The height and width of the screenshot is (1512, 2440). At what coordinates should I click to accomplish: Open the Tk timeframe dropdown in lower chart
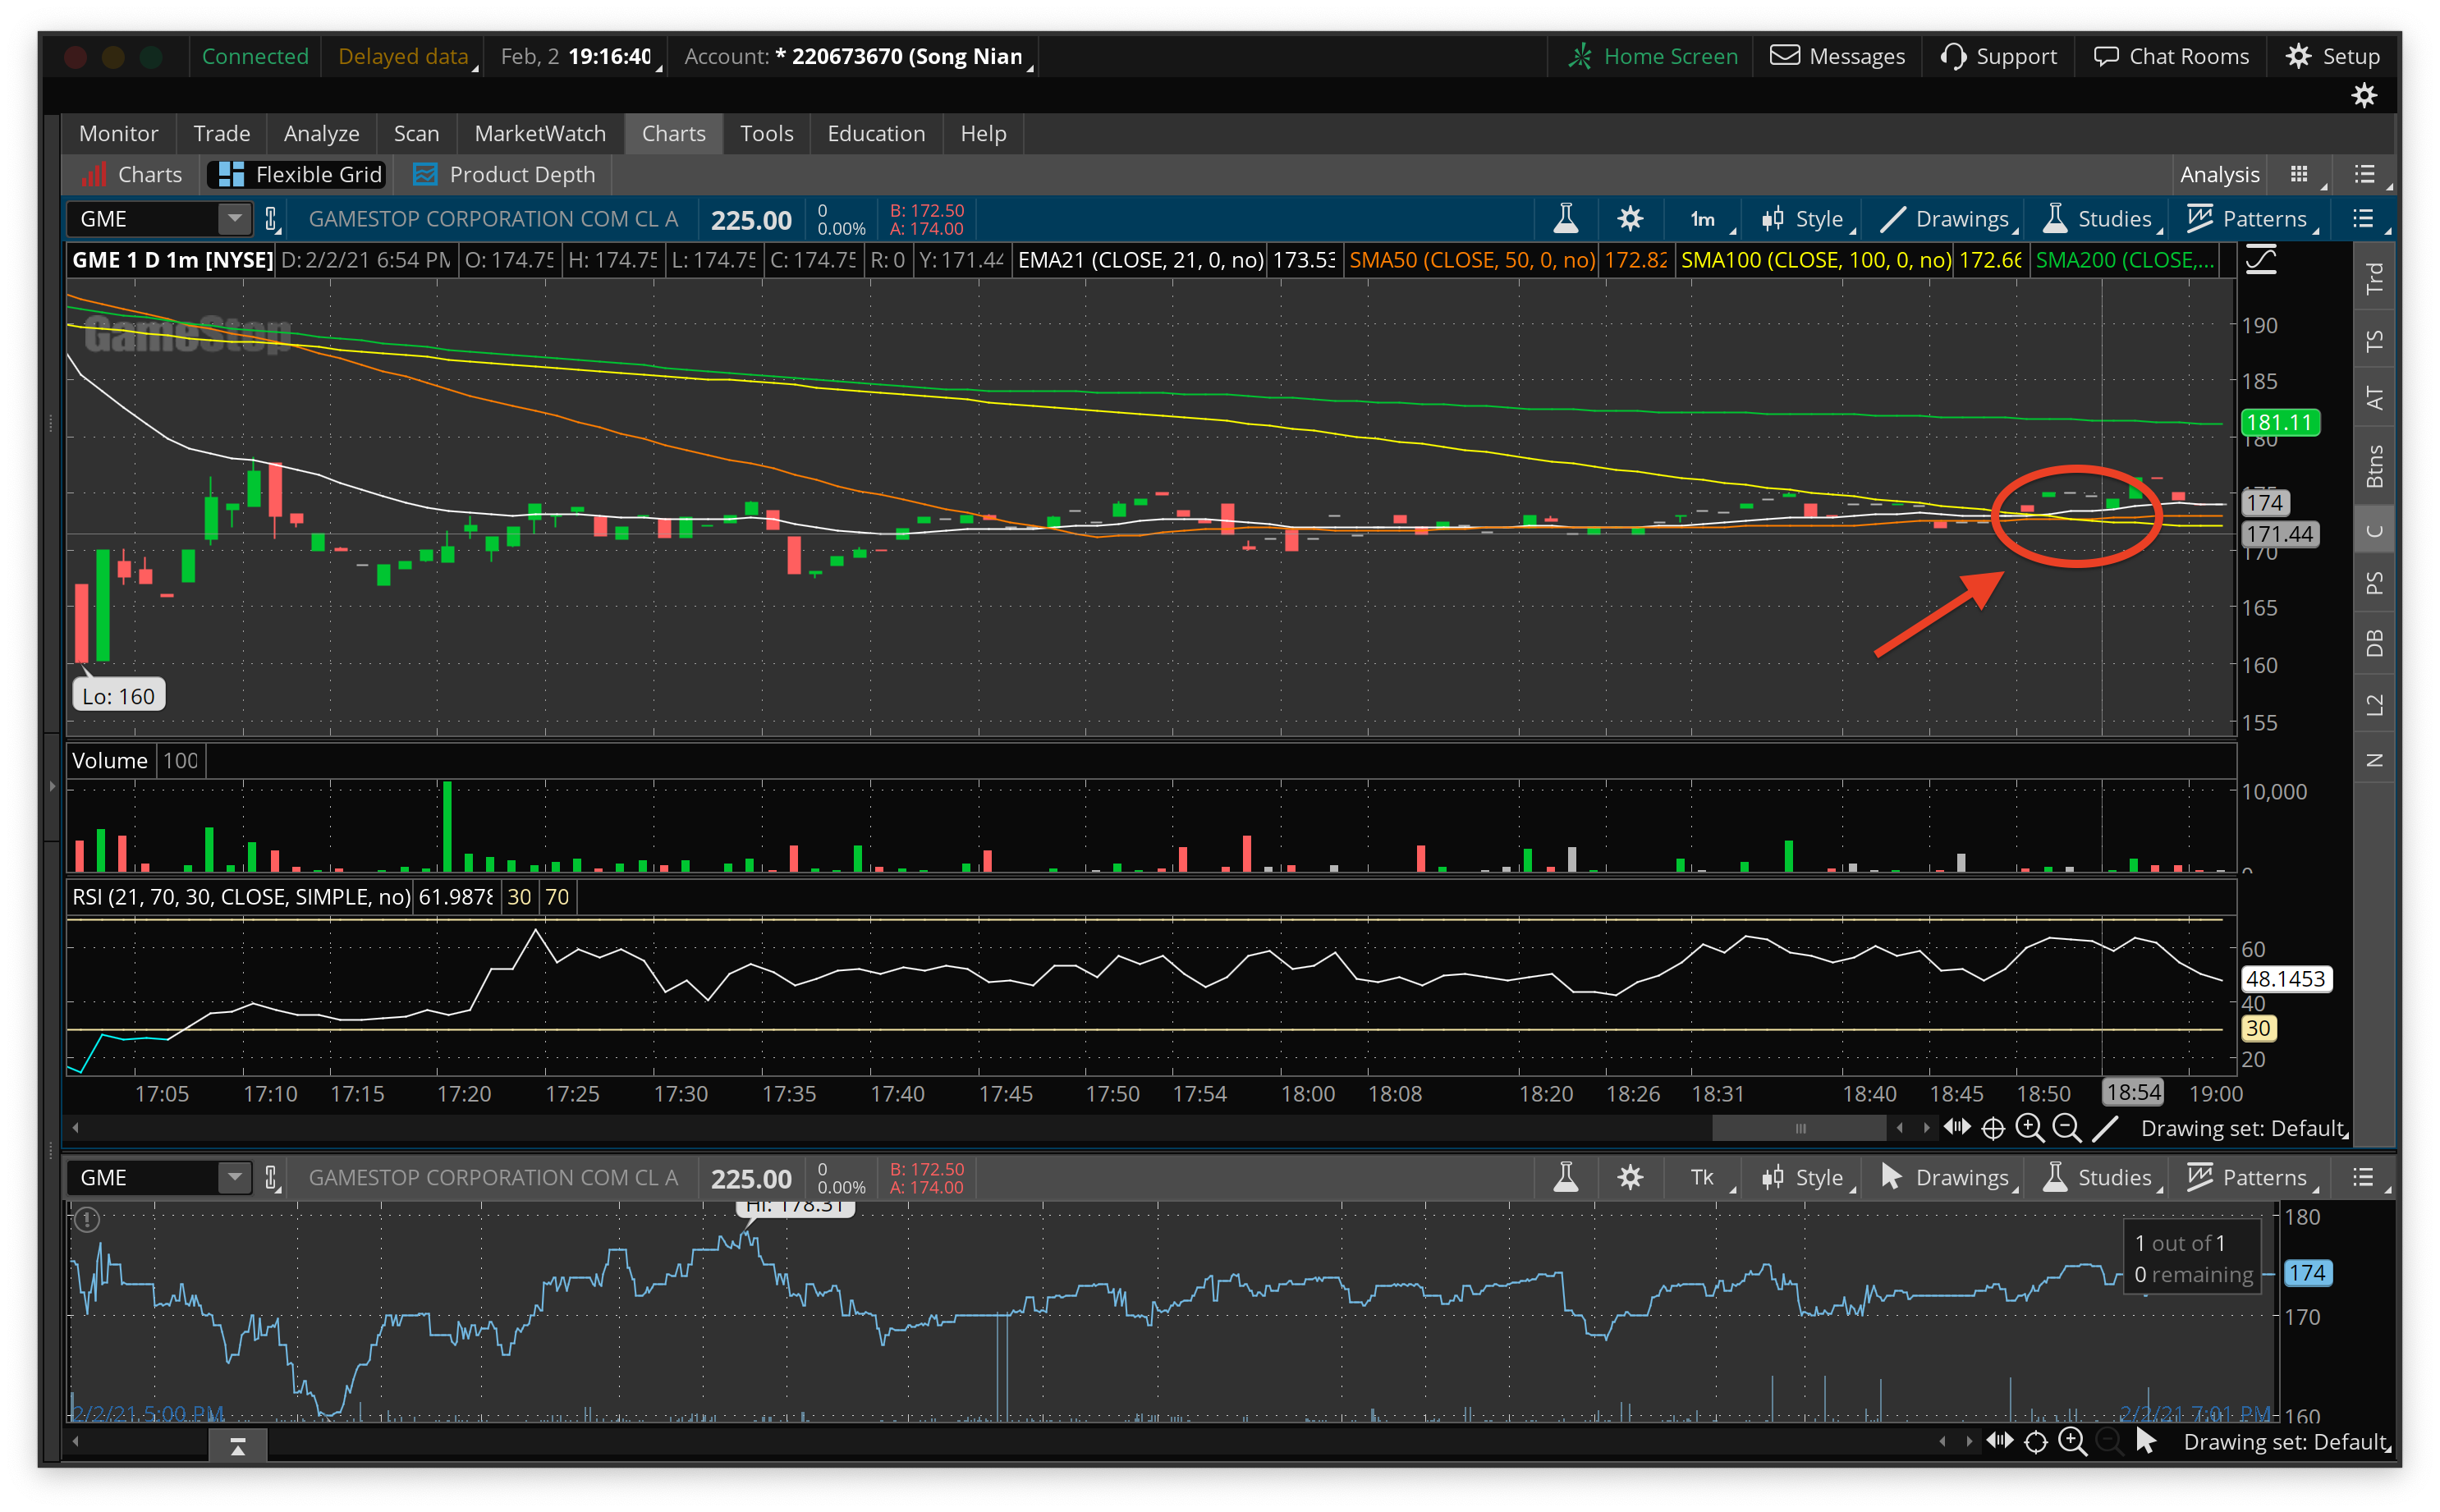tap(1704, 1178)
